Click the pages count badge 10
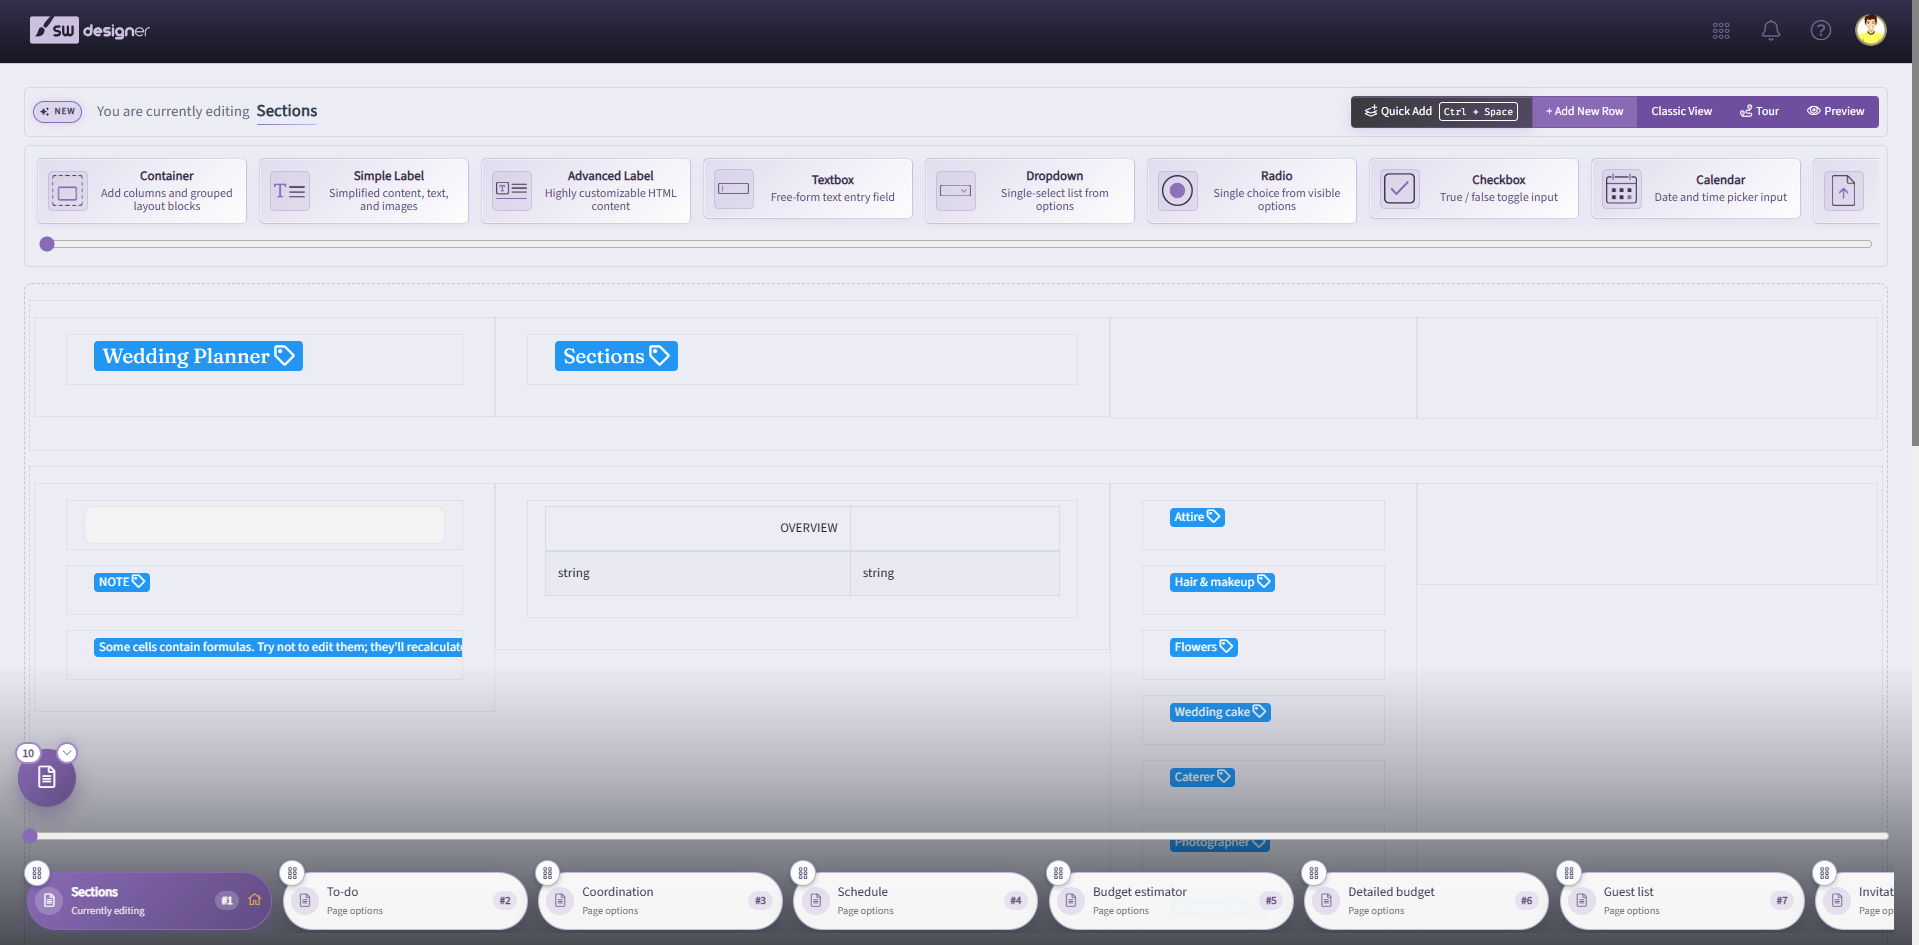This screenshot has width=1919, height=945. (28, 753)
